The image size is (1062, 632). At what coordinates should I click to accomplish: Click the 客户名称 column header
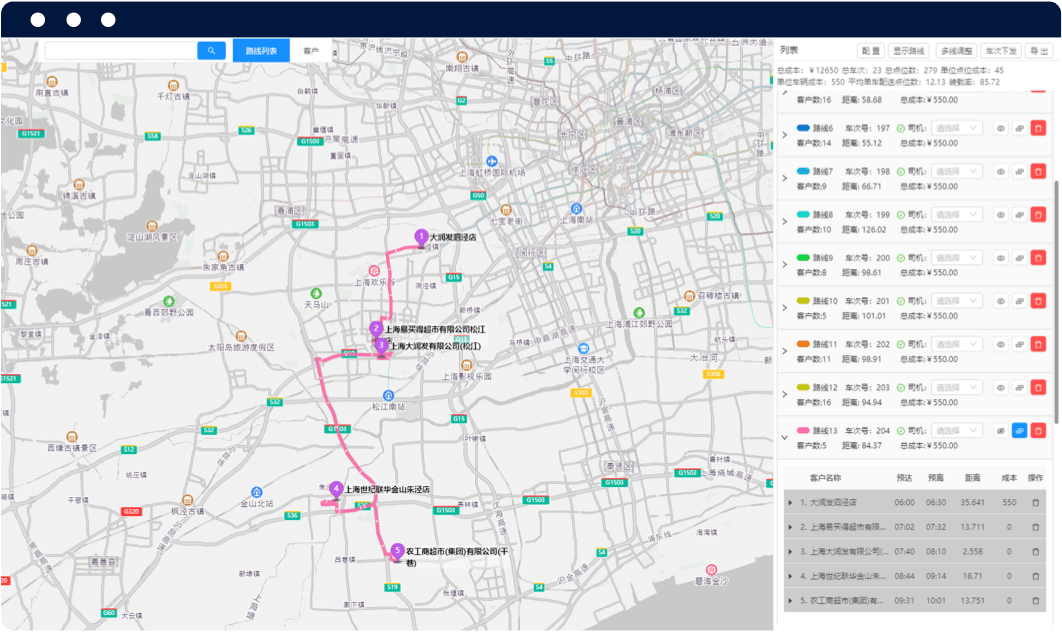(x=826, y=478)
